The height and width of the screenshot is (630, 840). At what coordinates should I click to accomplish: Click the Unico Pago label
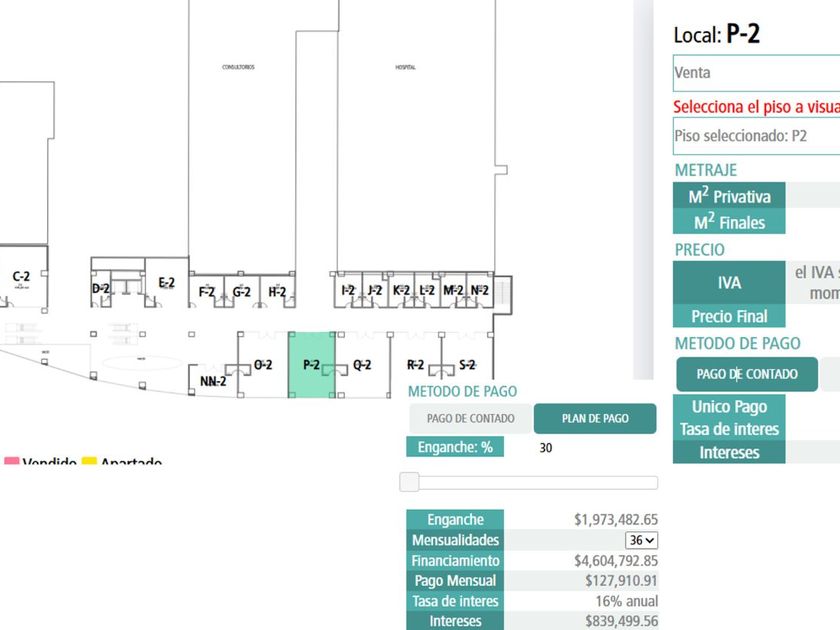pyautogui.click(x=729, y=407)
